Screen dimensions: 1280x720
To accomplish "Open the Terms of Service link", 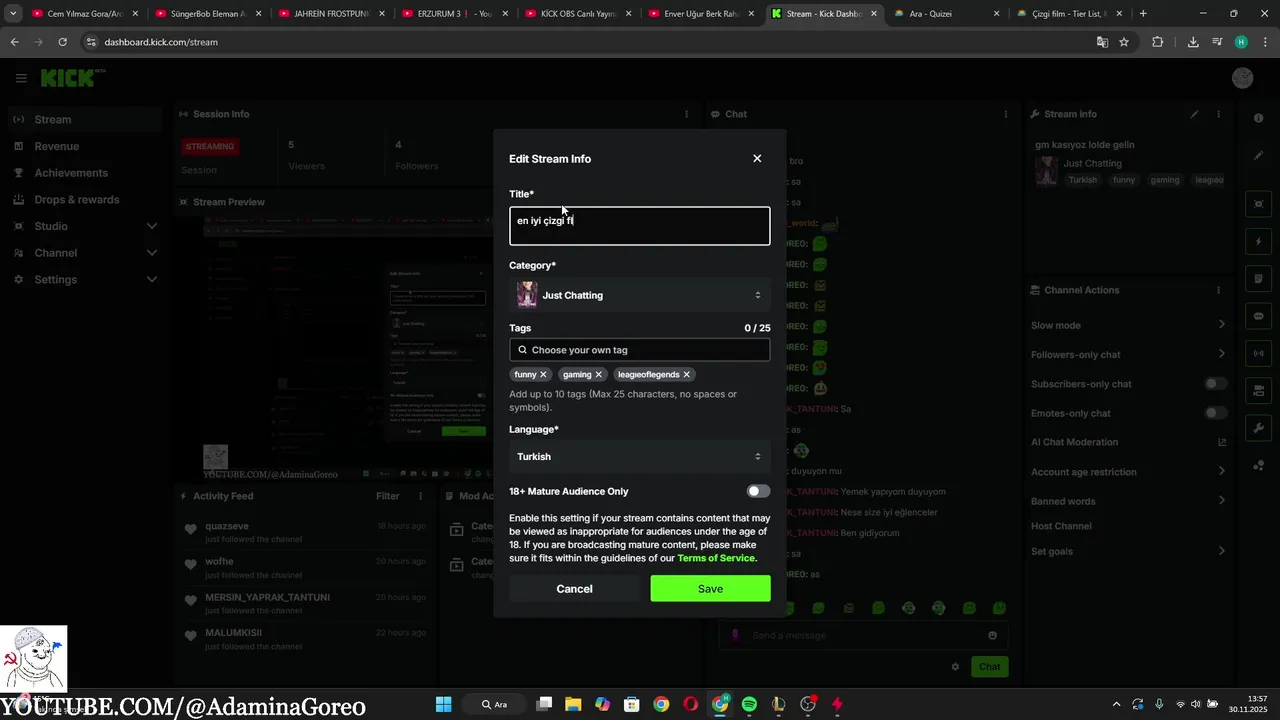I will (x=716, y=558).
